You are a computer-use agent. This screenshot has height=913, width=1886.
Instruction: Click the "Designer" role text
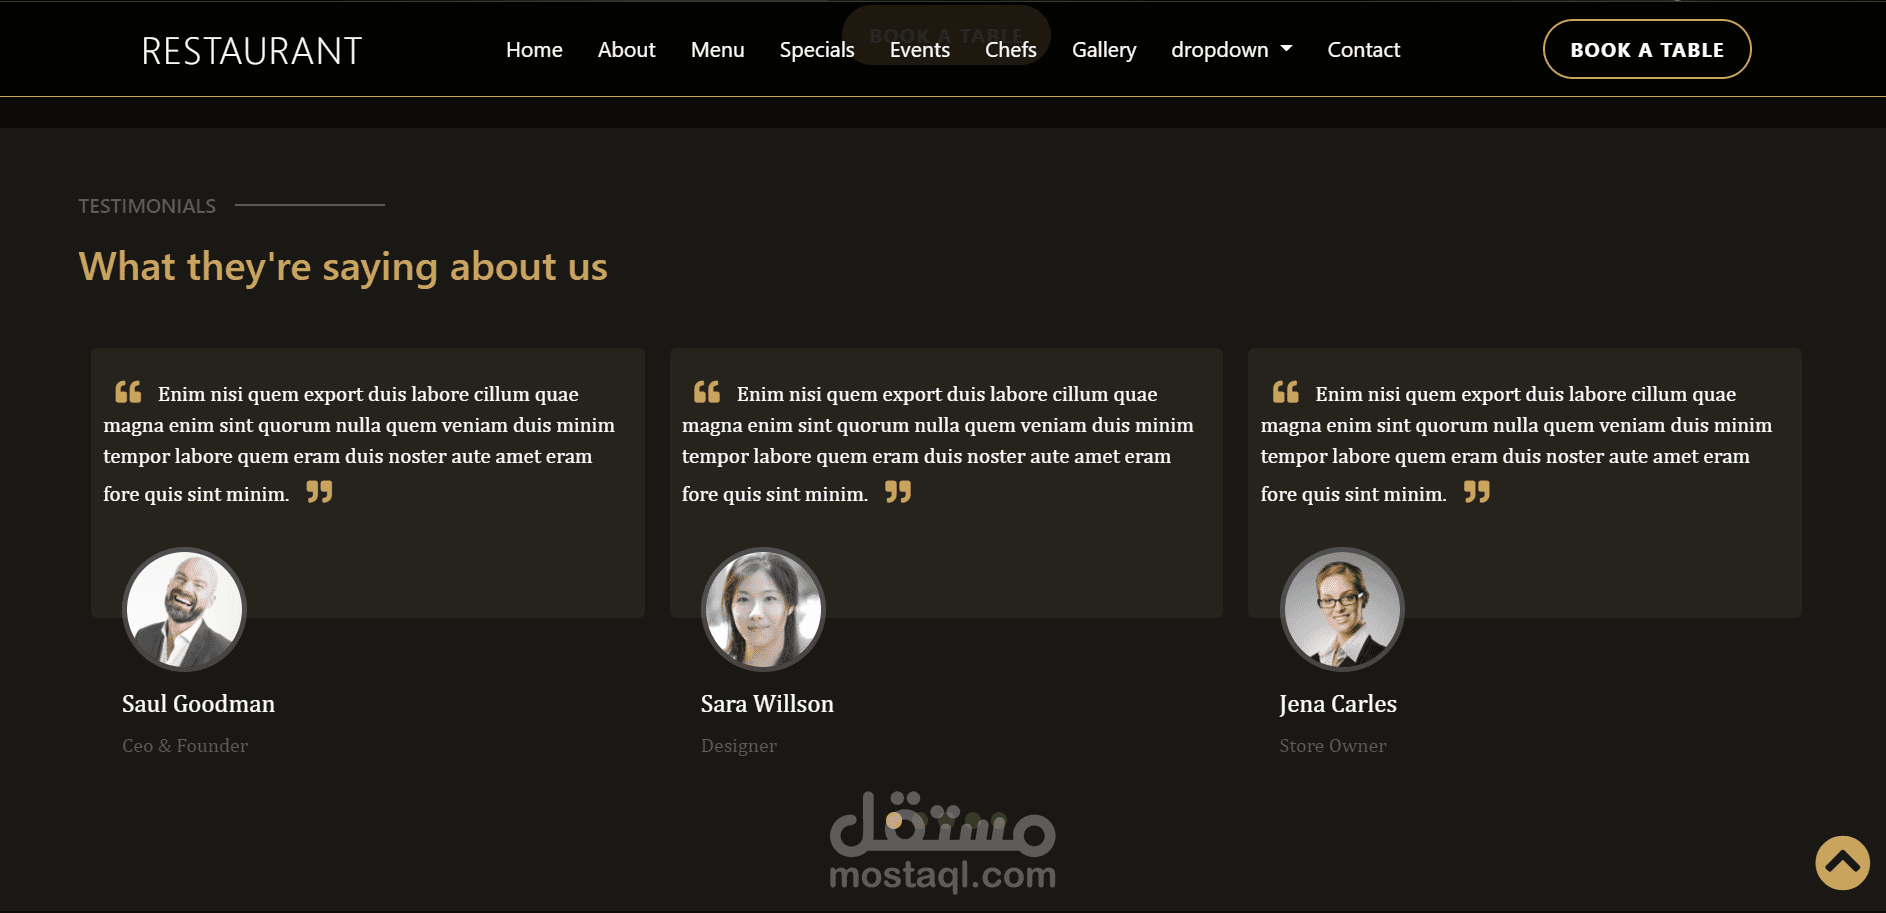click(739, 746)
